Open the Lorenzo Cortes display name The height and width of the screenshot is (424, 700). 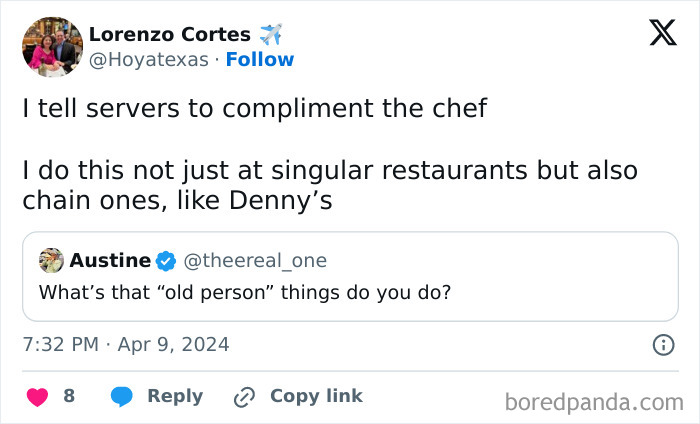click(169, 34)
